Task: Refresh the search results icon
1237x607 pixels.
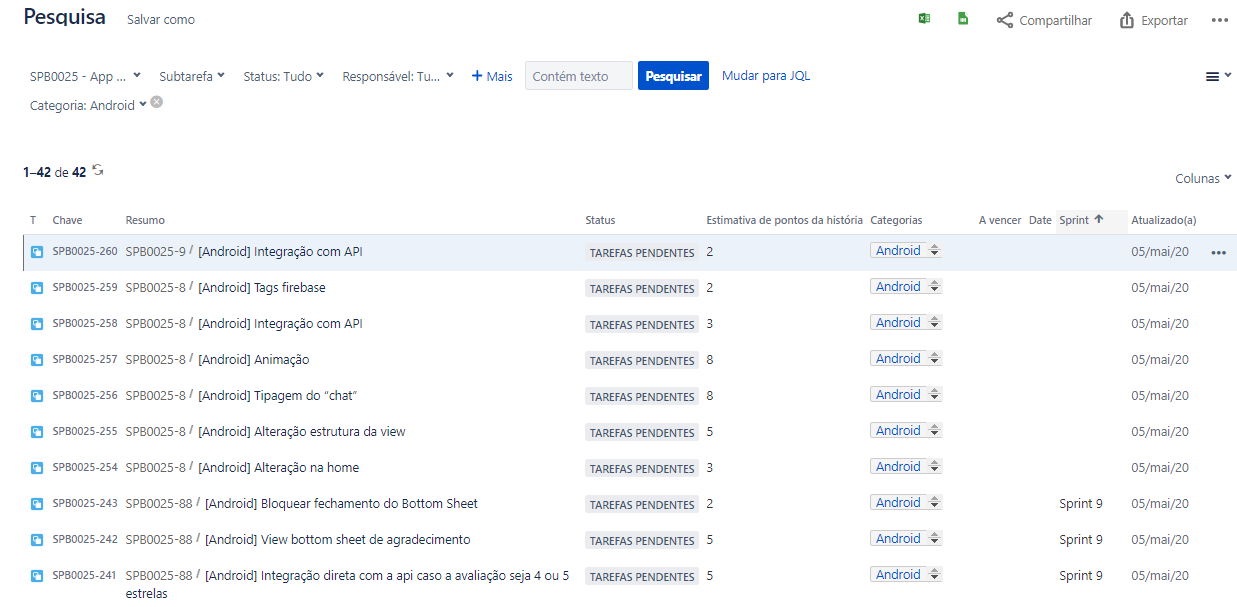Action: tap(98, 171)
